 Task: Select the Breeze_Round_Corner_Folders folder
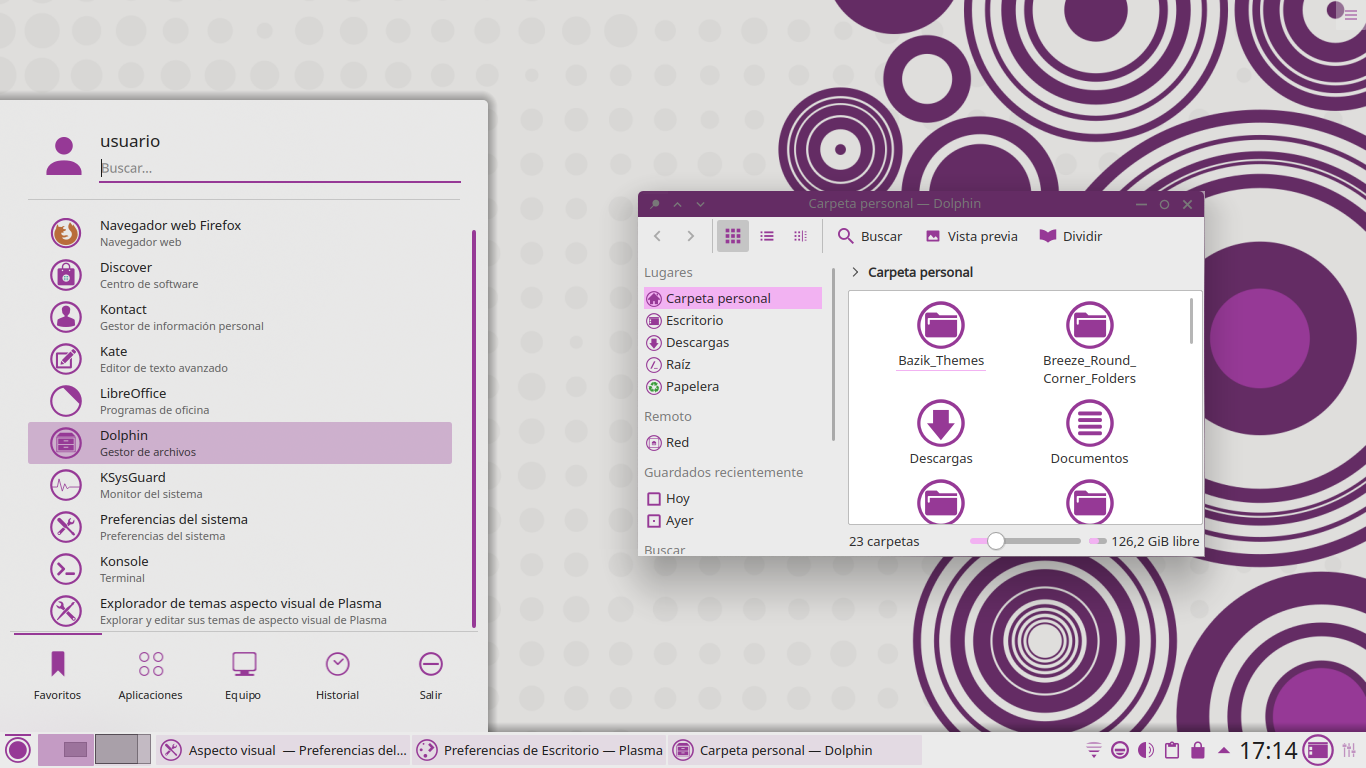pos(1090,343)
